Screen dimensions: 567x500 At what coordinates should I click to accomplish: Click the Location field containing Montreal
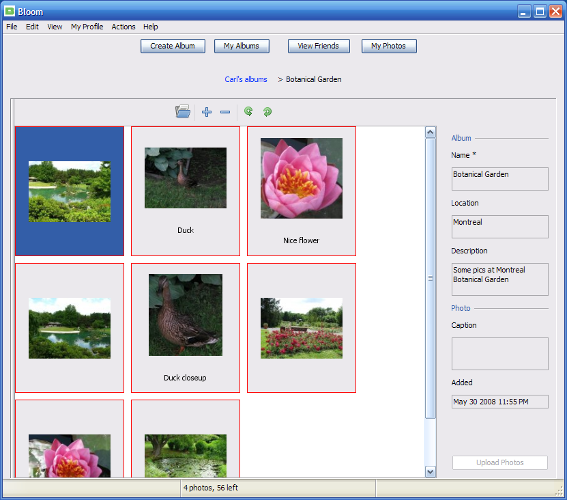tap(500, 227)
